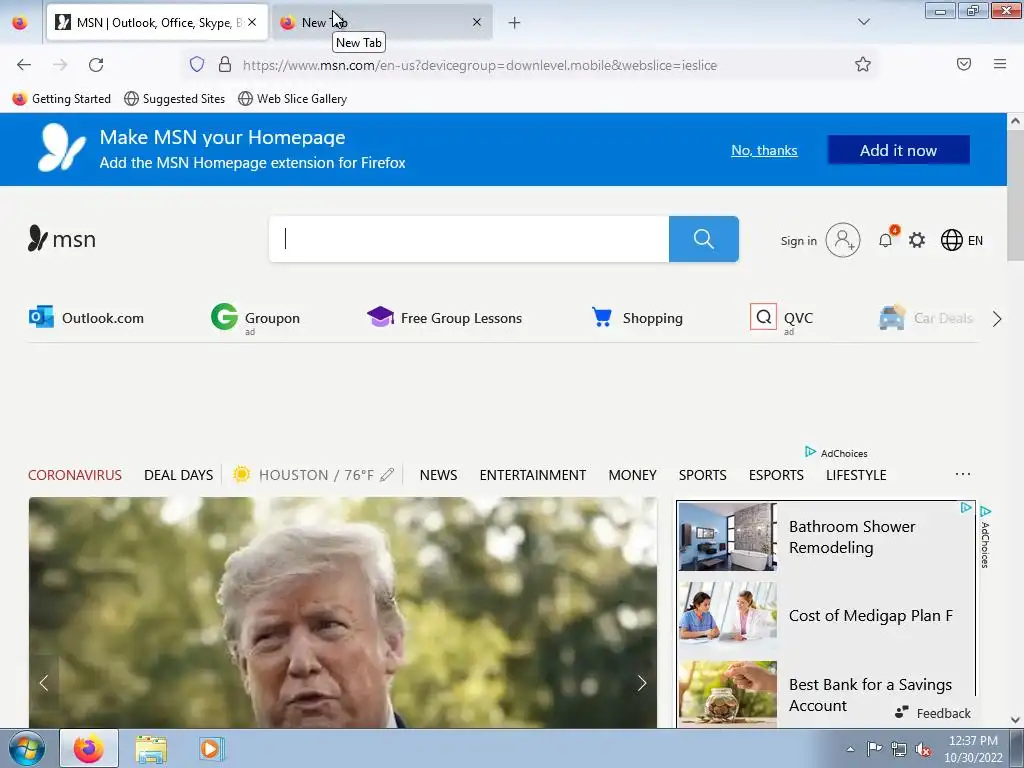Screen dimensions: 1024x768
Task: Click the blue magnifier search button
Action: click(x=704, y=239)
